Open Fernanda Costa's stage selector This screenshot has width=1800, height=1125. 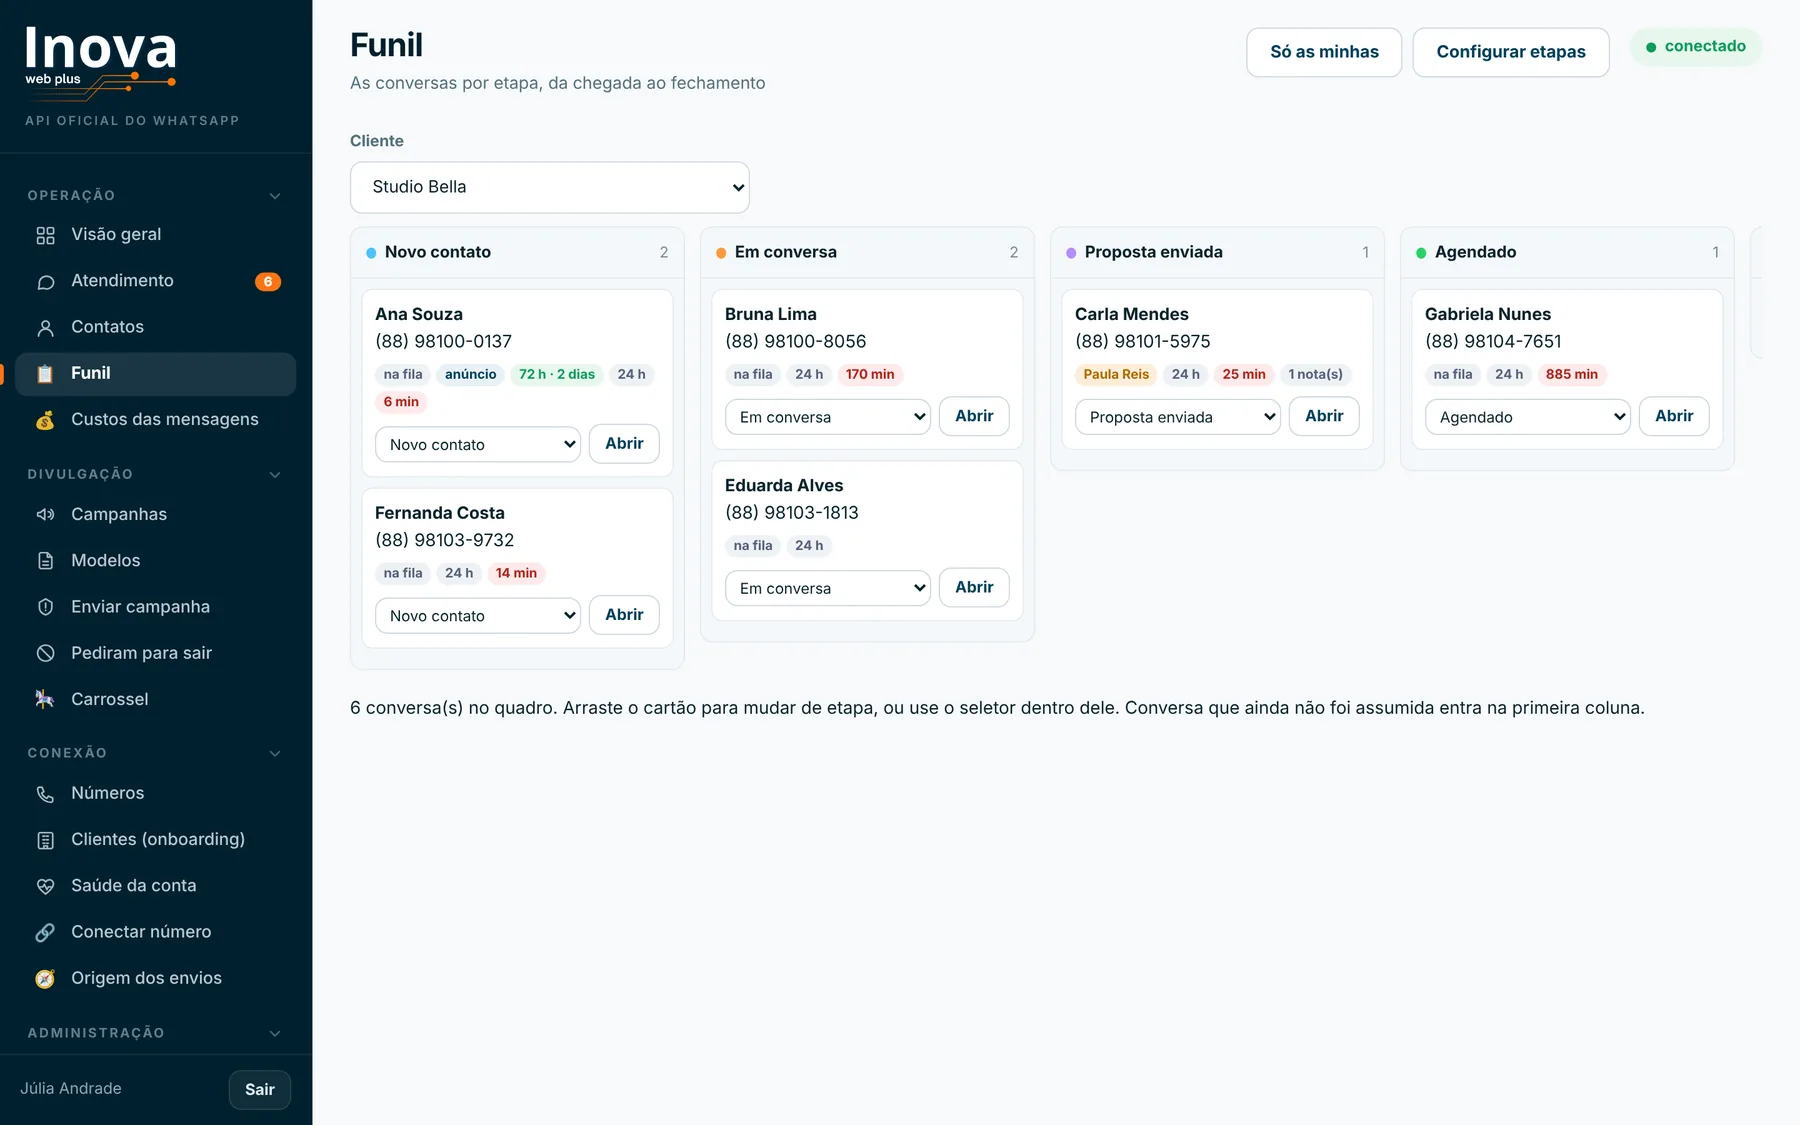pyautogui.click(x=478, y=616)
